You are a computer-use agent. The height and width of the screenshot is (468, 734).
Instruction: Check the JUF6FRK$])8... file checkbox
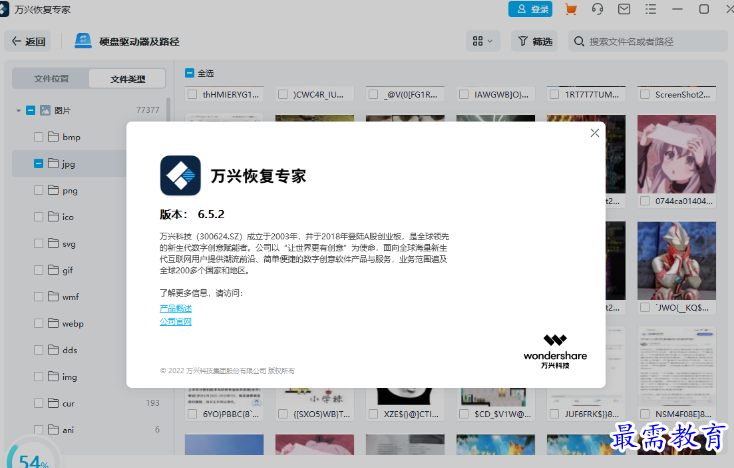click(x=554, y=414)
